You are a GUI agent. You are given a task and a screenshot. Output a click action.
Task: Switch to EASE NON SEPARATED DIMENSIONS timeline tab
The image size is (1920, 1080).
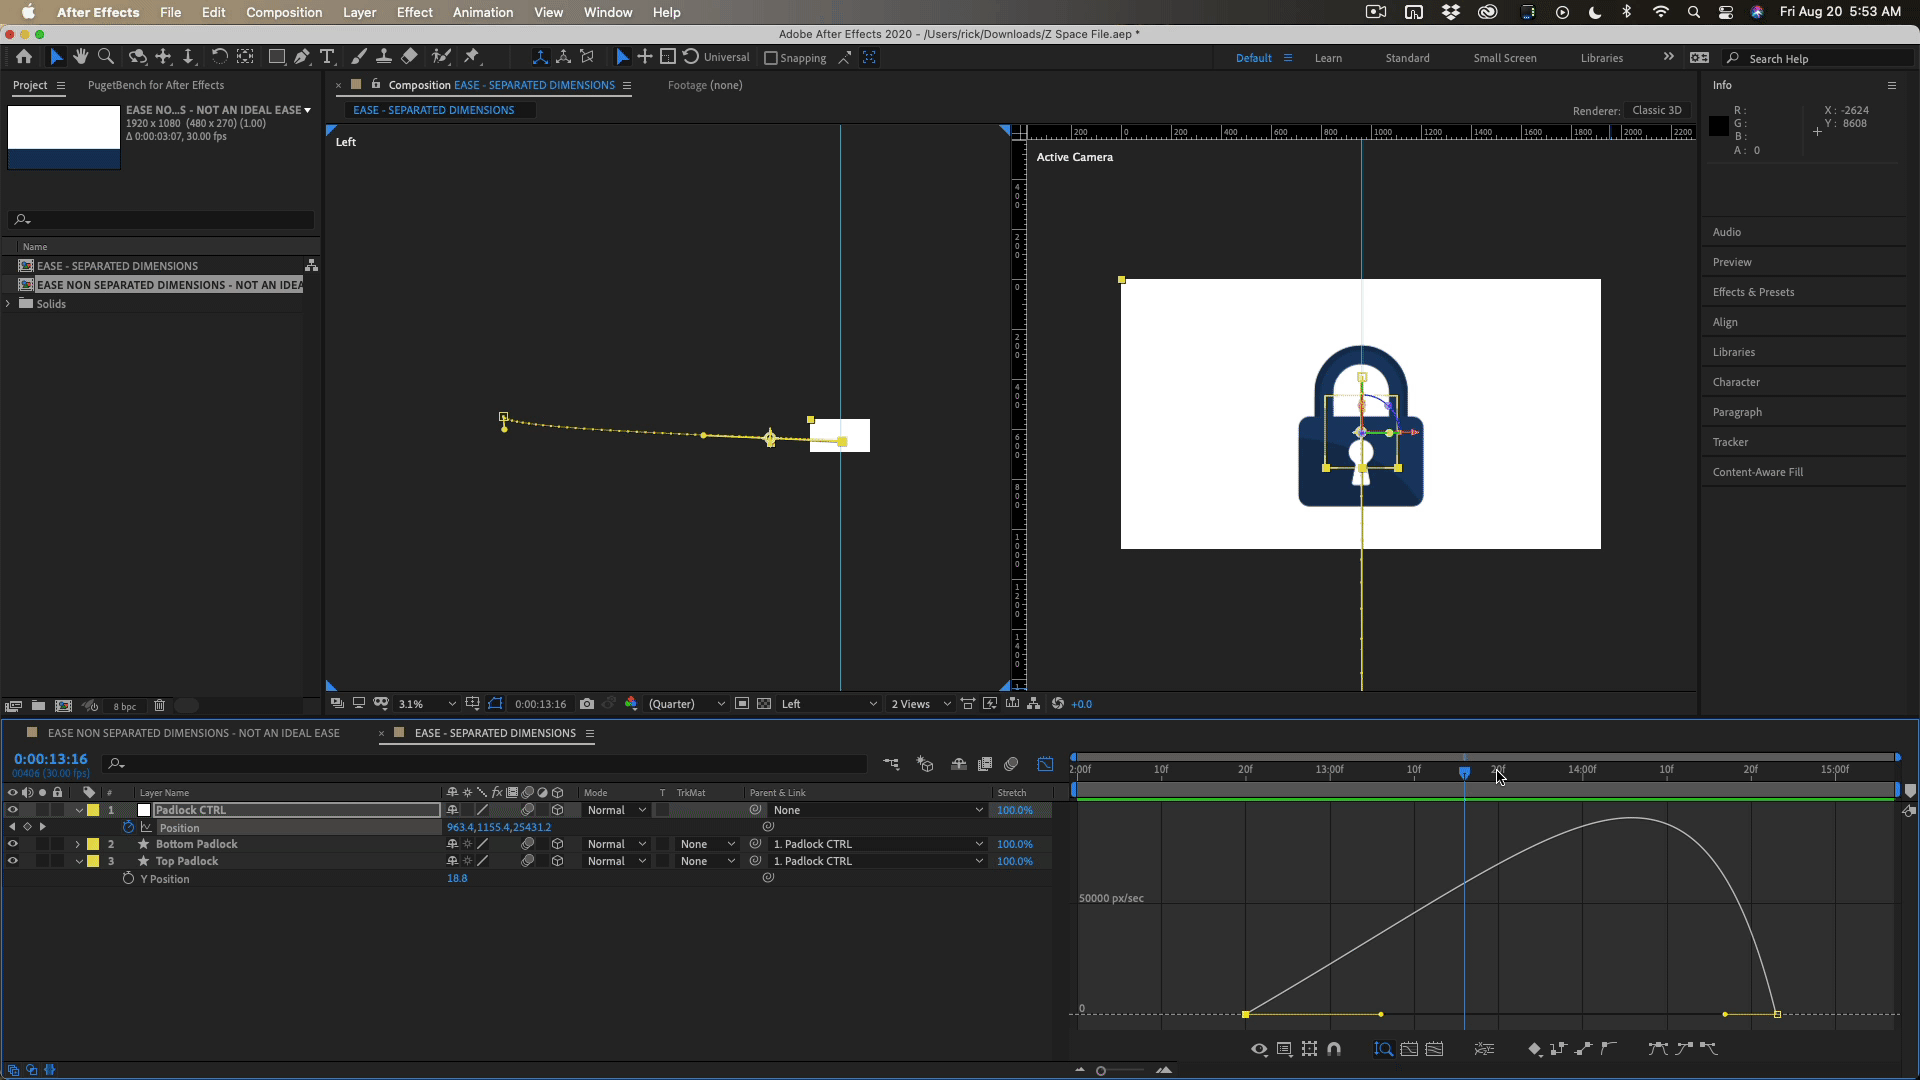click(193, 733)
